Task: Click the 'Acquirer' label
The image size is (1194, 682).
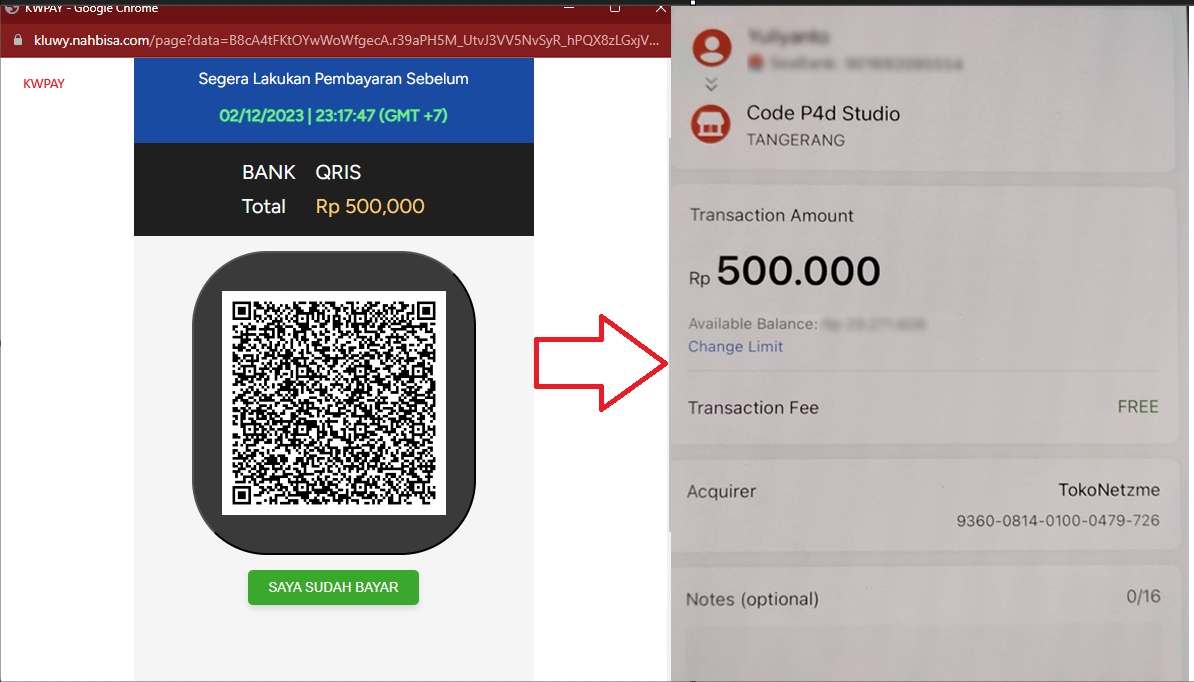Action: click(x=721, y=492)
